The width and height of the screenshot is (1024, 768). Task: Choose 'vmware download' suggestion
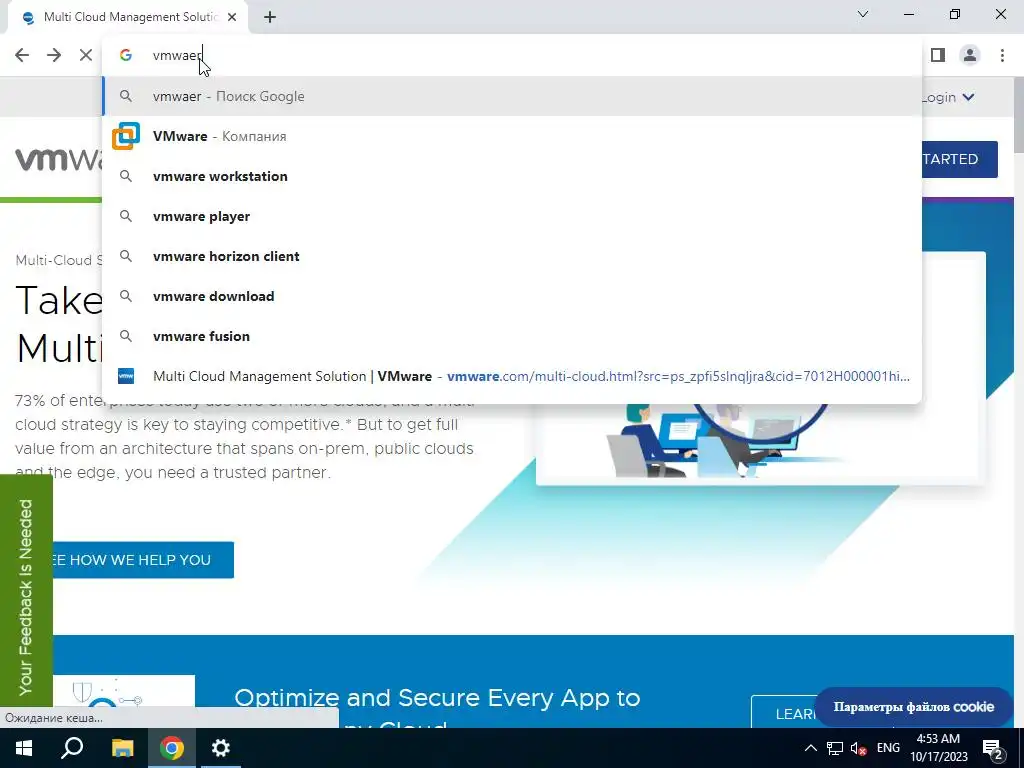coord(512,296)
